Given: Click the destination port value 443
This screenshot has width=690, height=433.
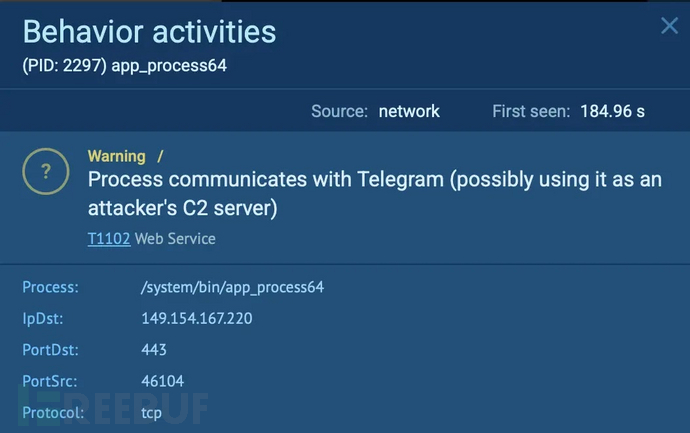Looking at the screenshot, I should point(154,350).
